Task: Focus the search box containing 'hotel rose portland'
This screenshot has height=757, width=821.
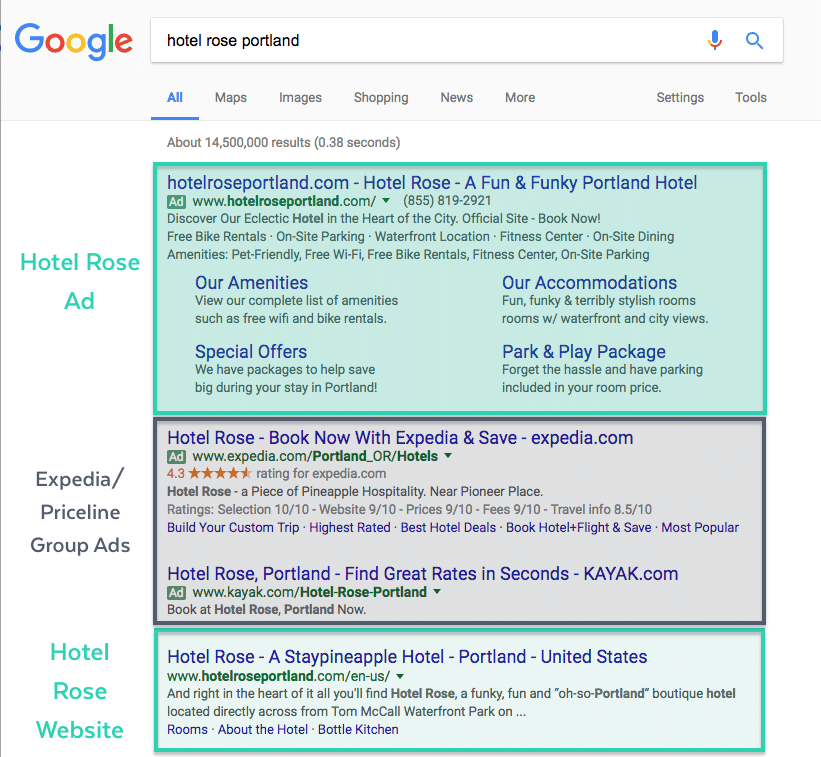Action: 467,40
